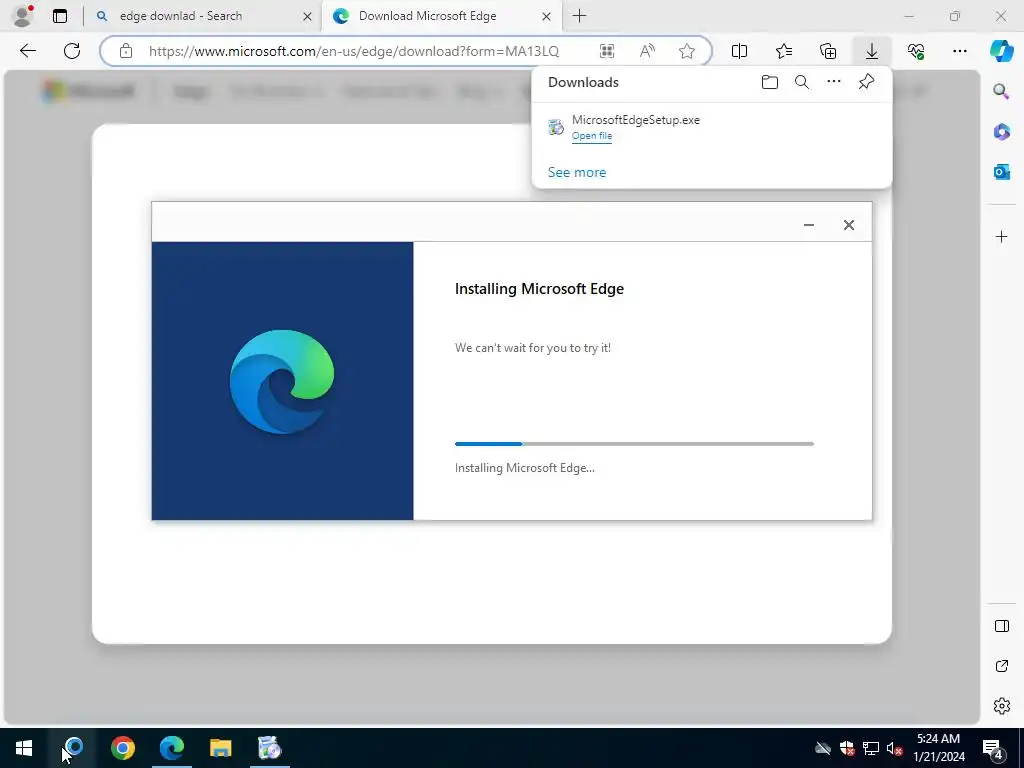Open Collections icon in toolbar
The image size is (1024, 768).
point(827,51)
